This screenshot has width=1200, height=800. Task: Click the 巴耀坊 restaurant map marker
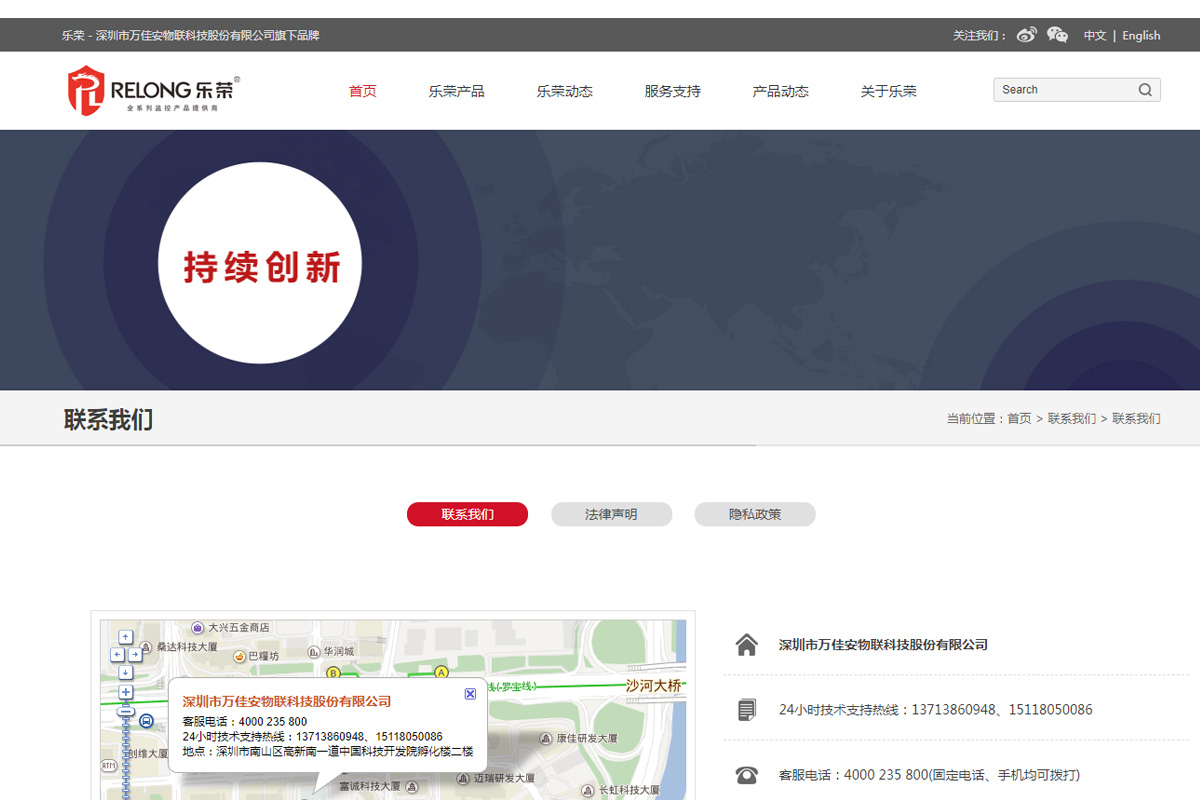pos(239,656)
